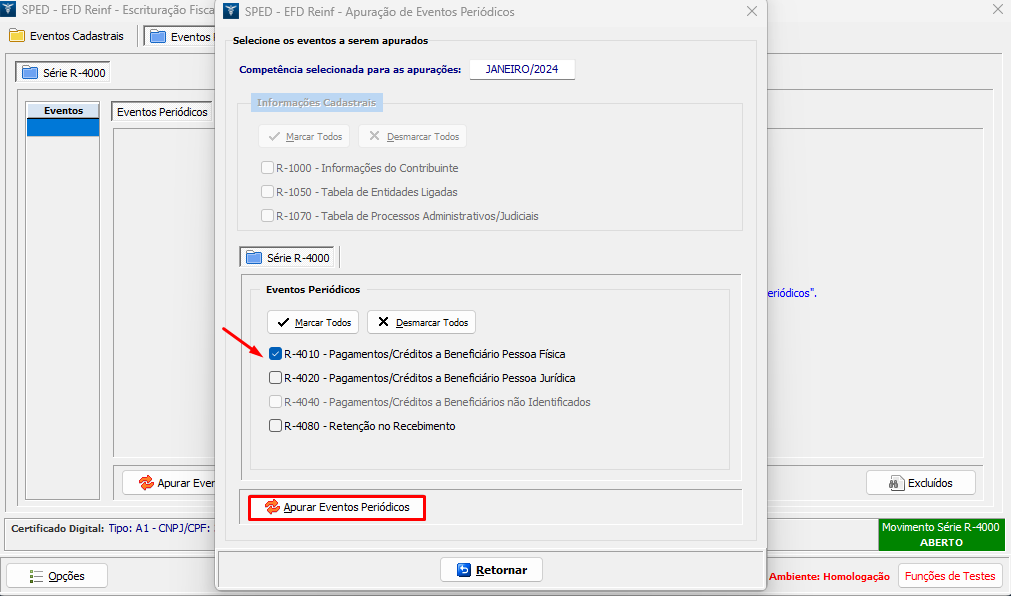Click the binoculars icon on Excluídos

(897, 483)
